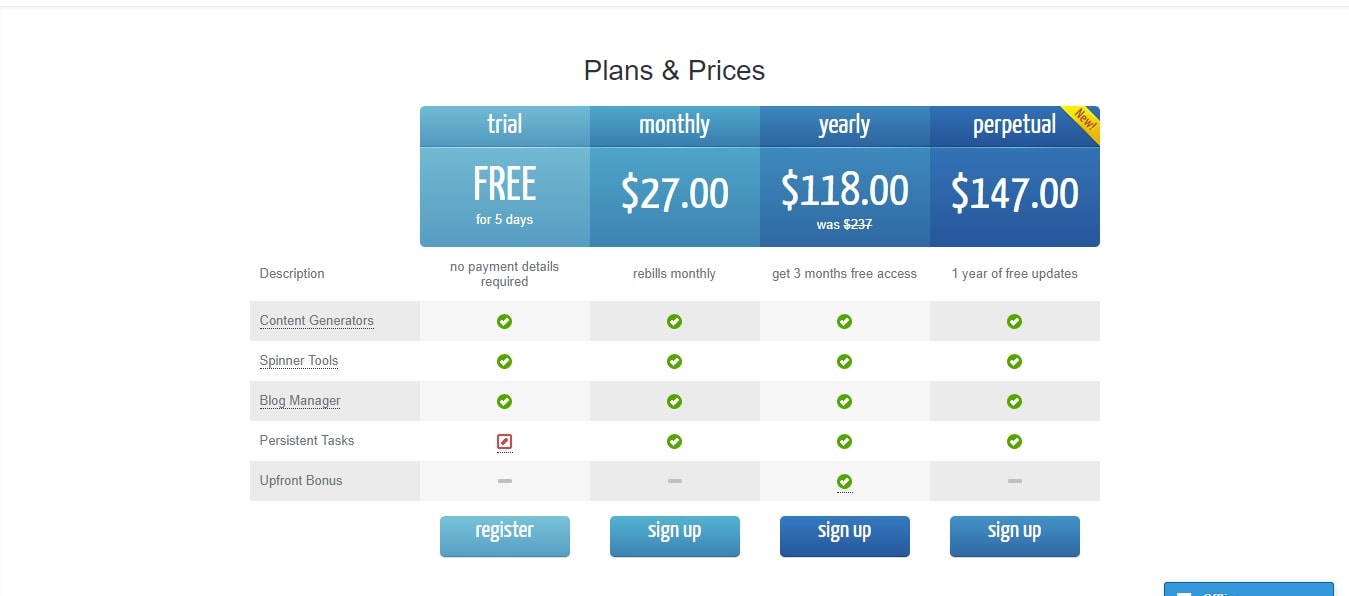Click the trial Upfront Bonus dash icon
The image size is (1349, 596).
[505, 481]
